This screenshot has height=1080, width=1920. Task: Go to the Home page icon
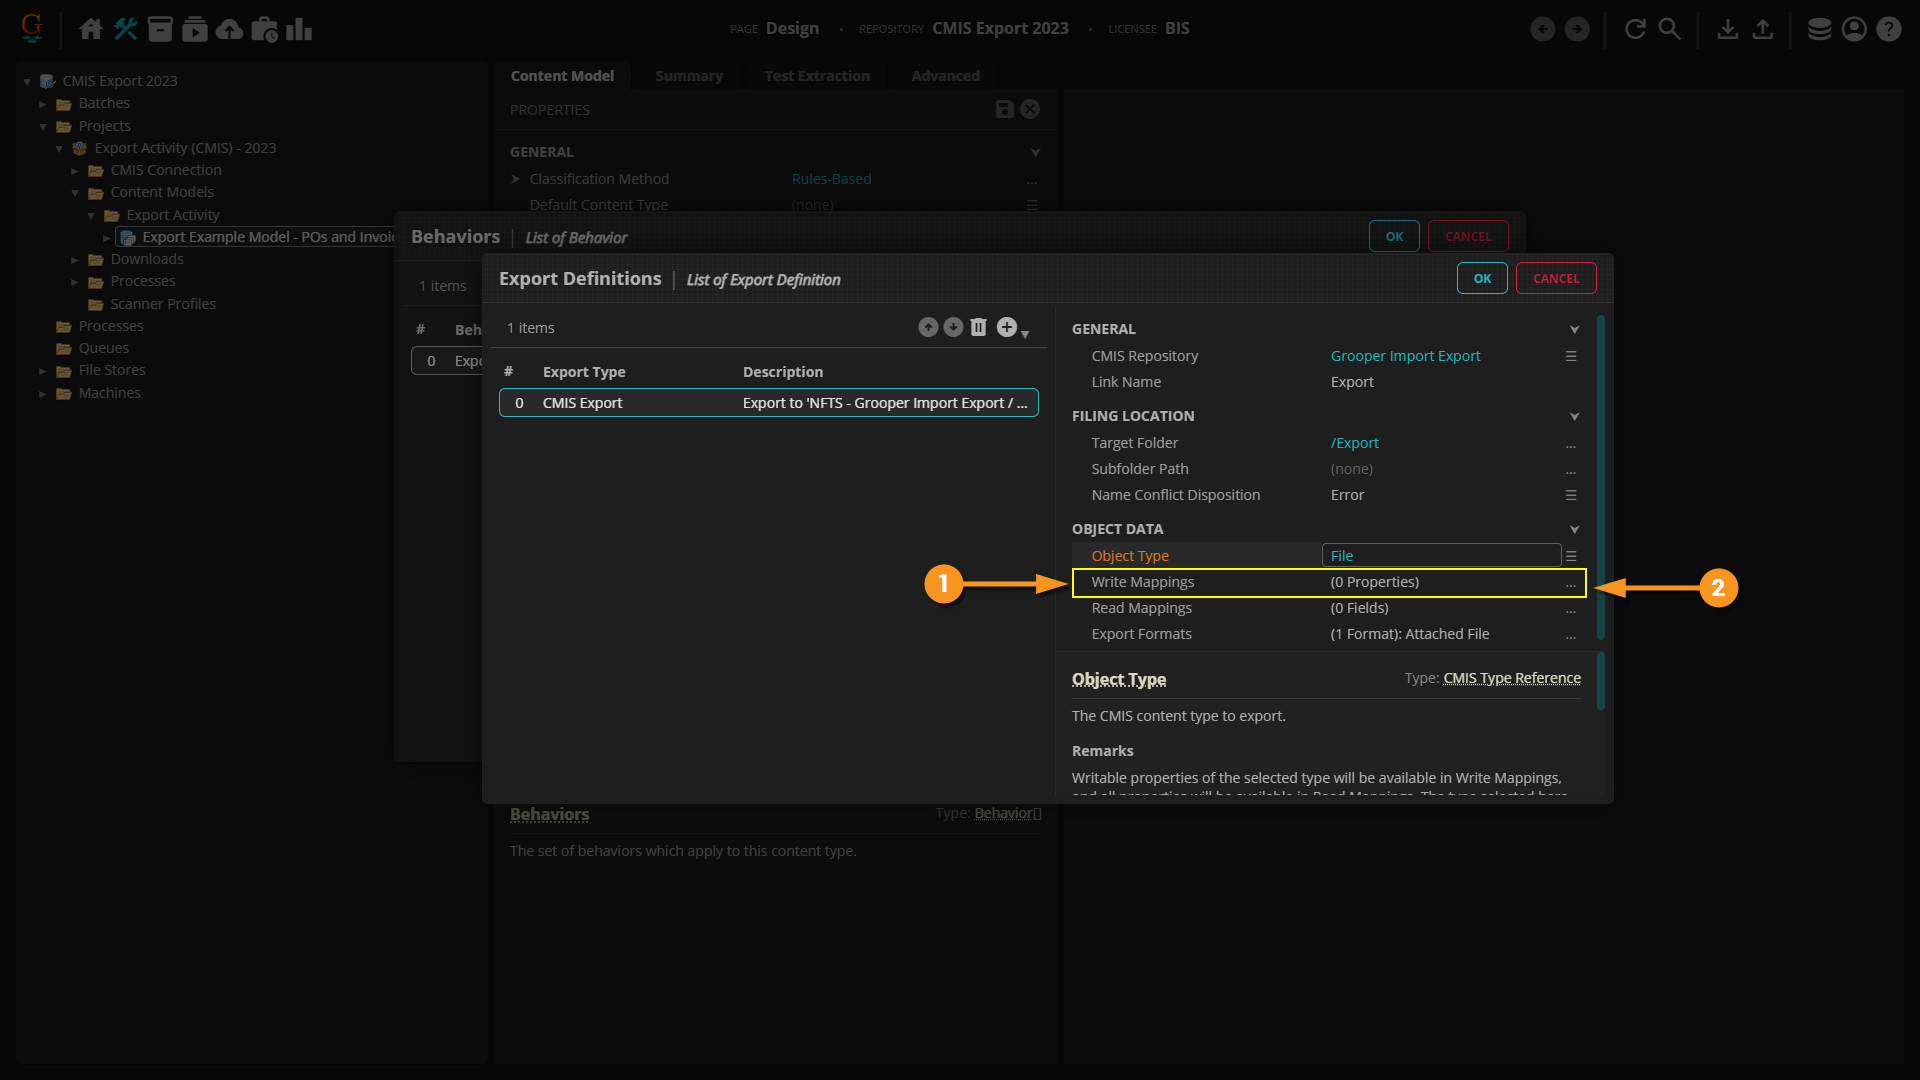coord(91,29)
